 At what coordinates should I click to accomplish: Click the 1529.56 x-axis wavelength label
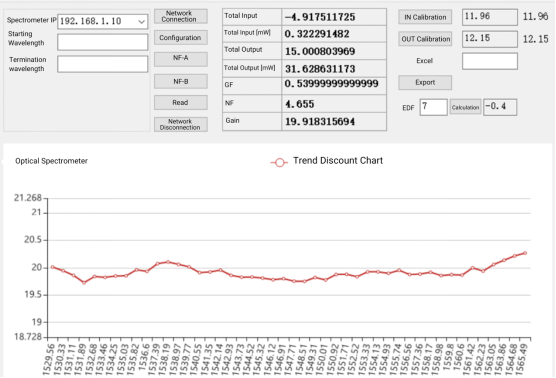(x=49, y=359)
